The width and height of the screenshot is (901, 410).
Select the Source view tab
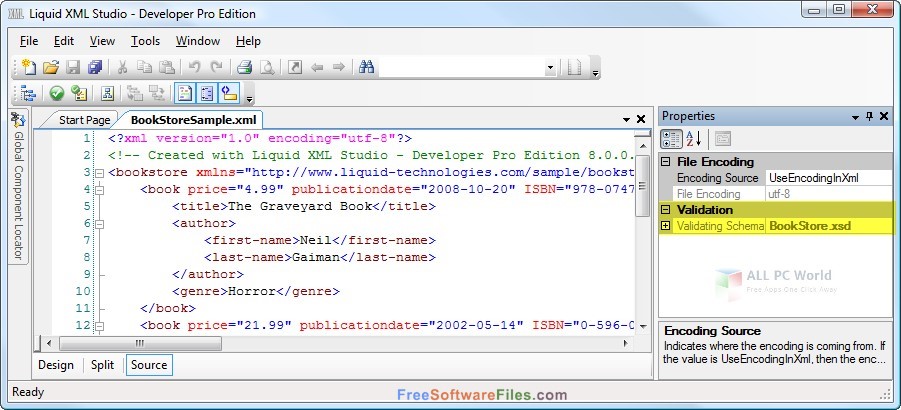tap(149, 365)
